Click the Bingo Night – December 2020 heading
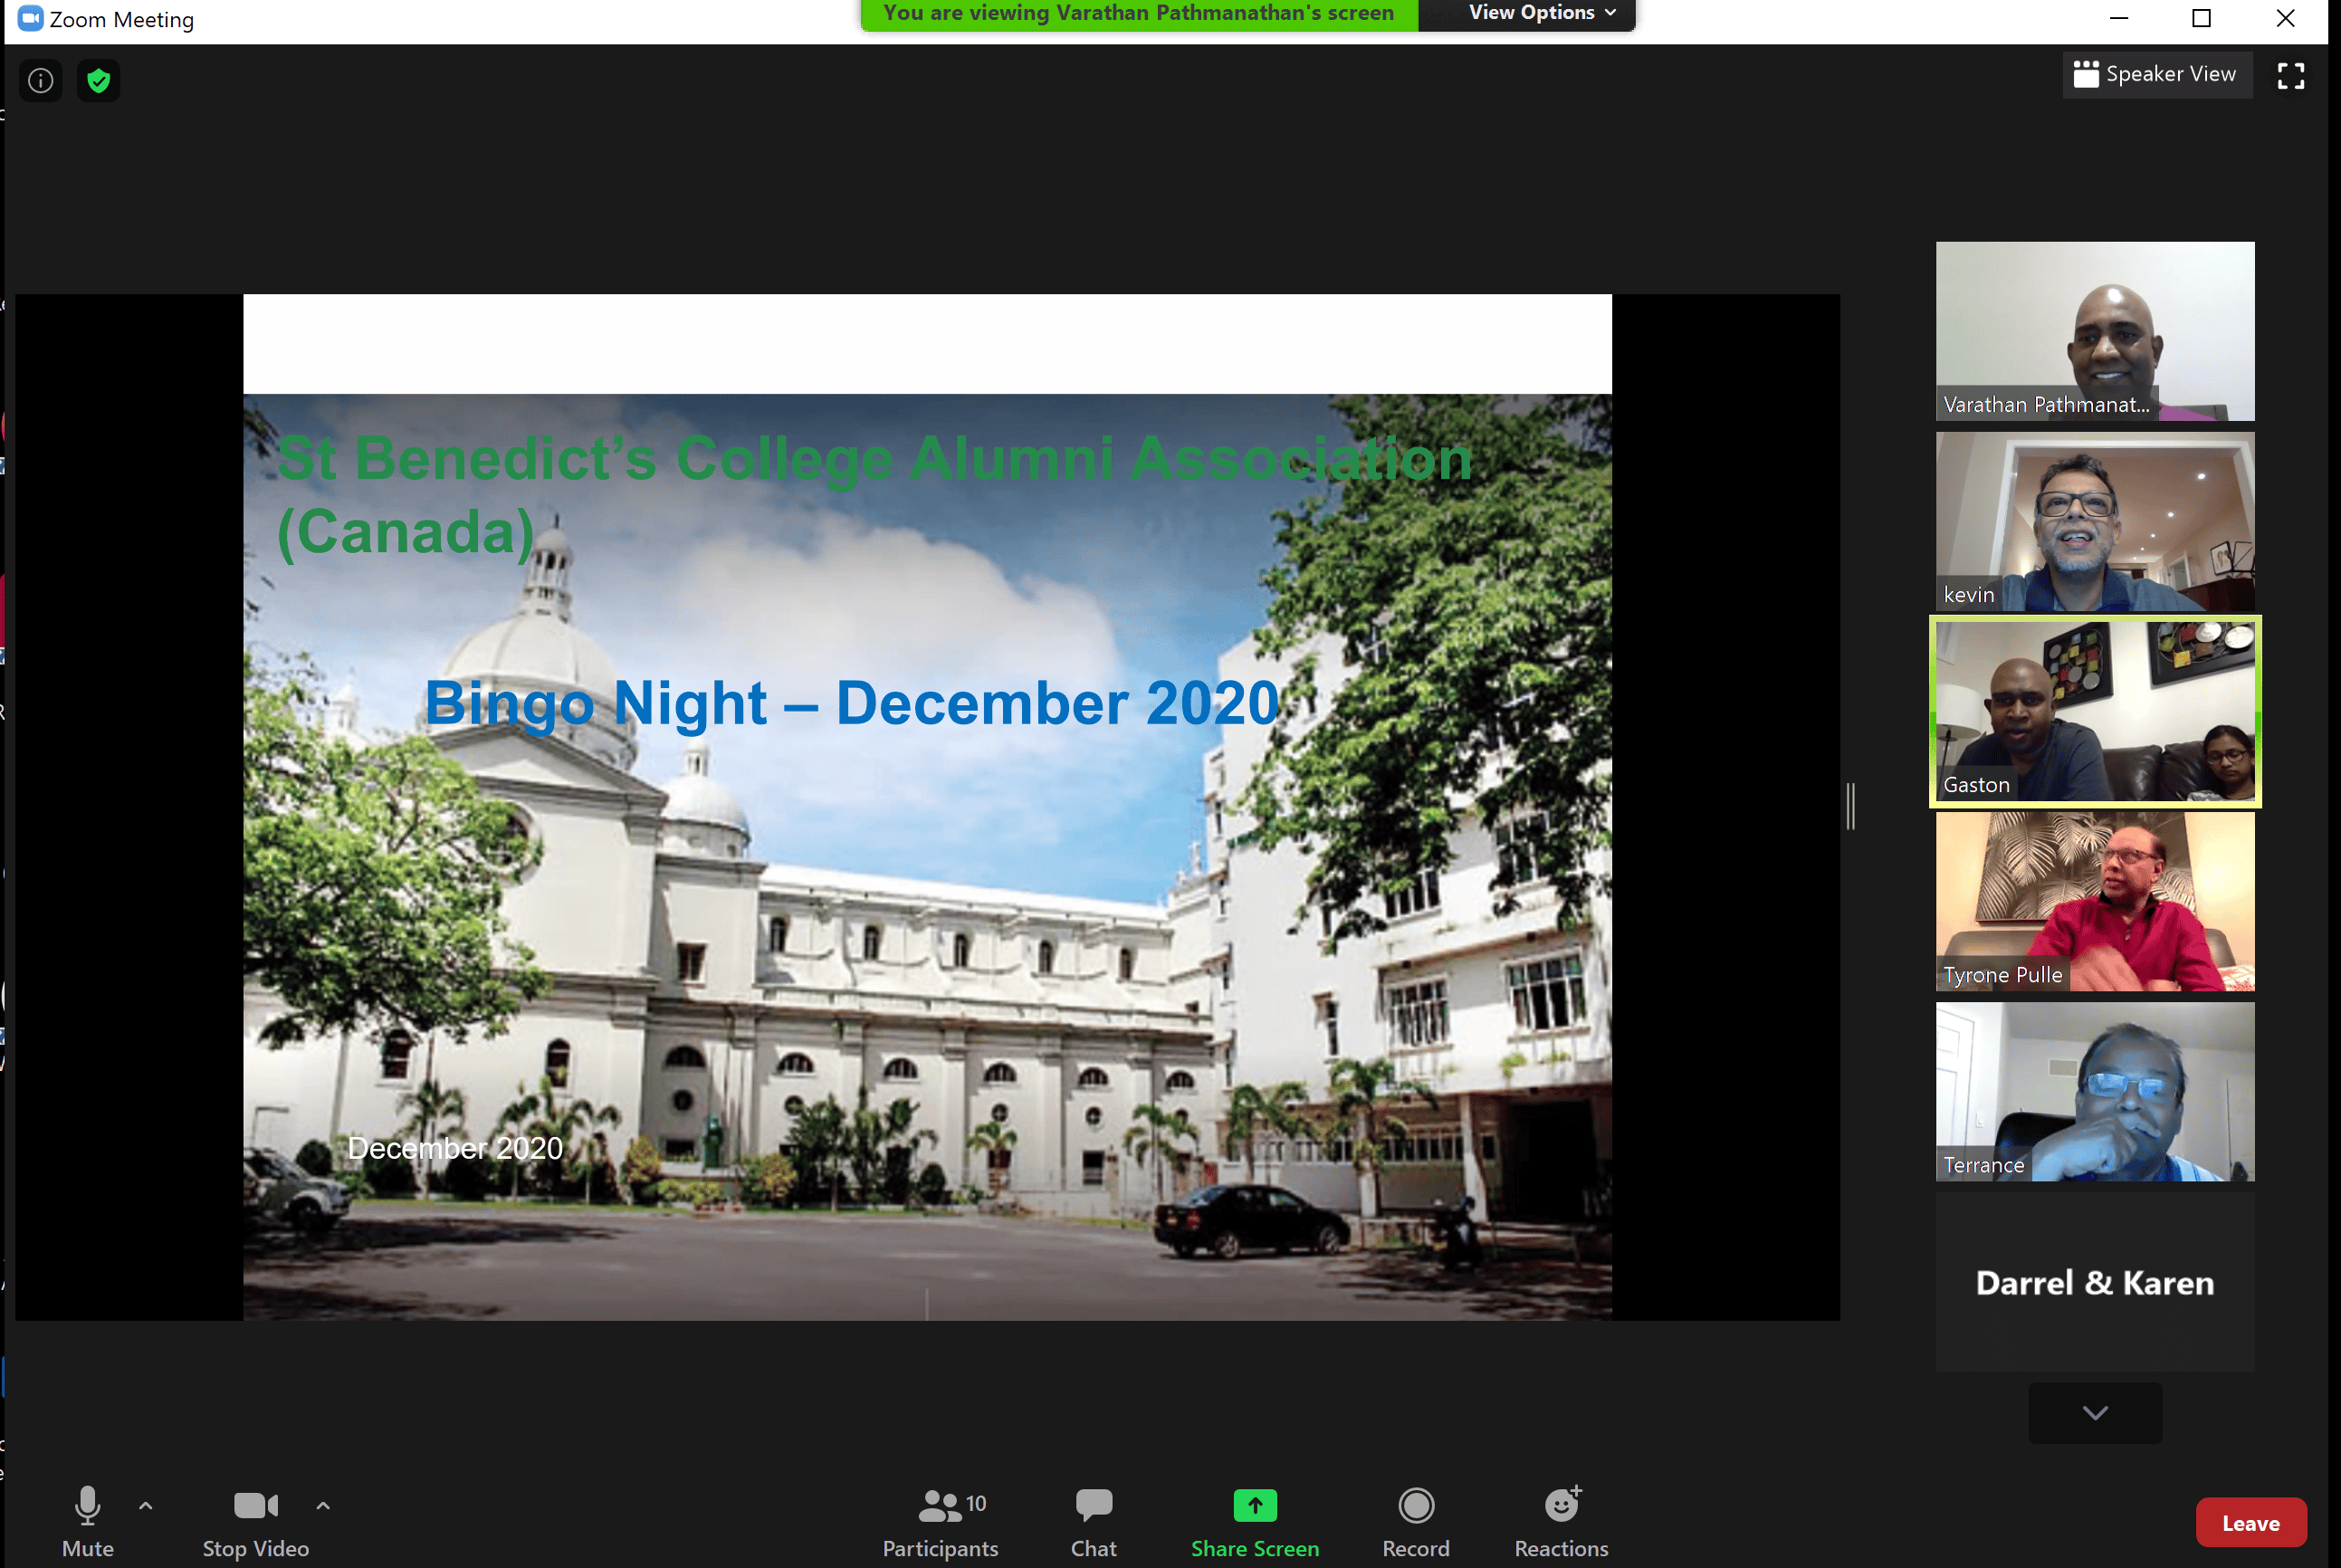 coord(852,703)
